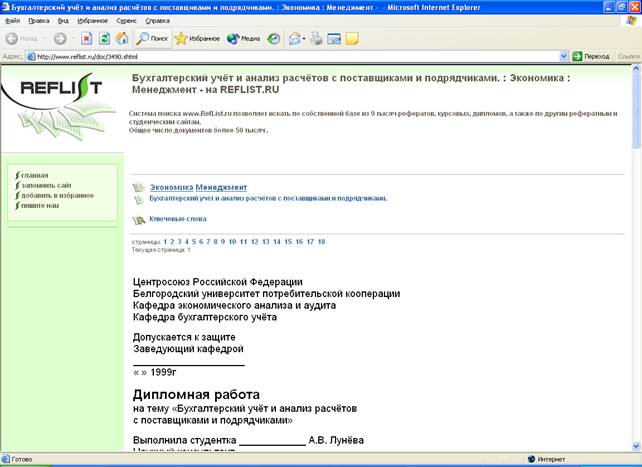Click пишите нам sidebar link

[40, 205]
